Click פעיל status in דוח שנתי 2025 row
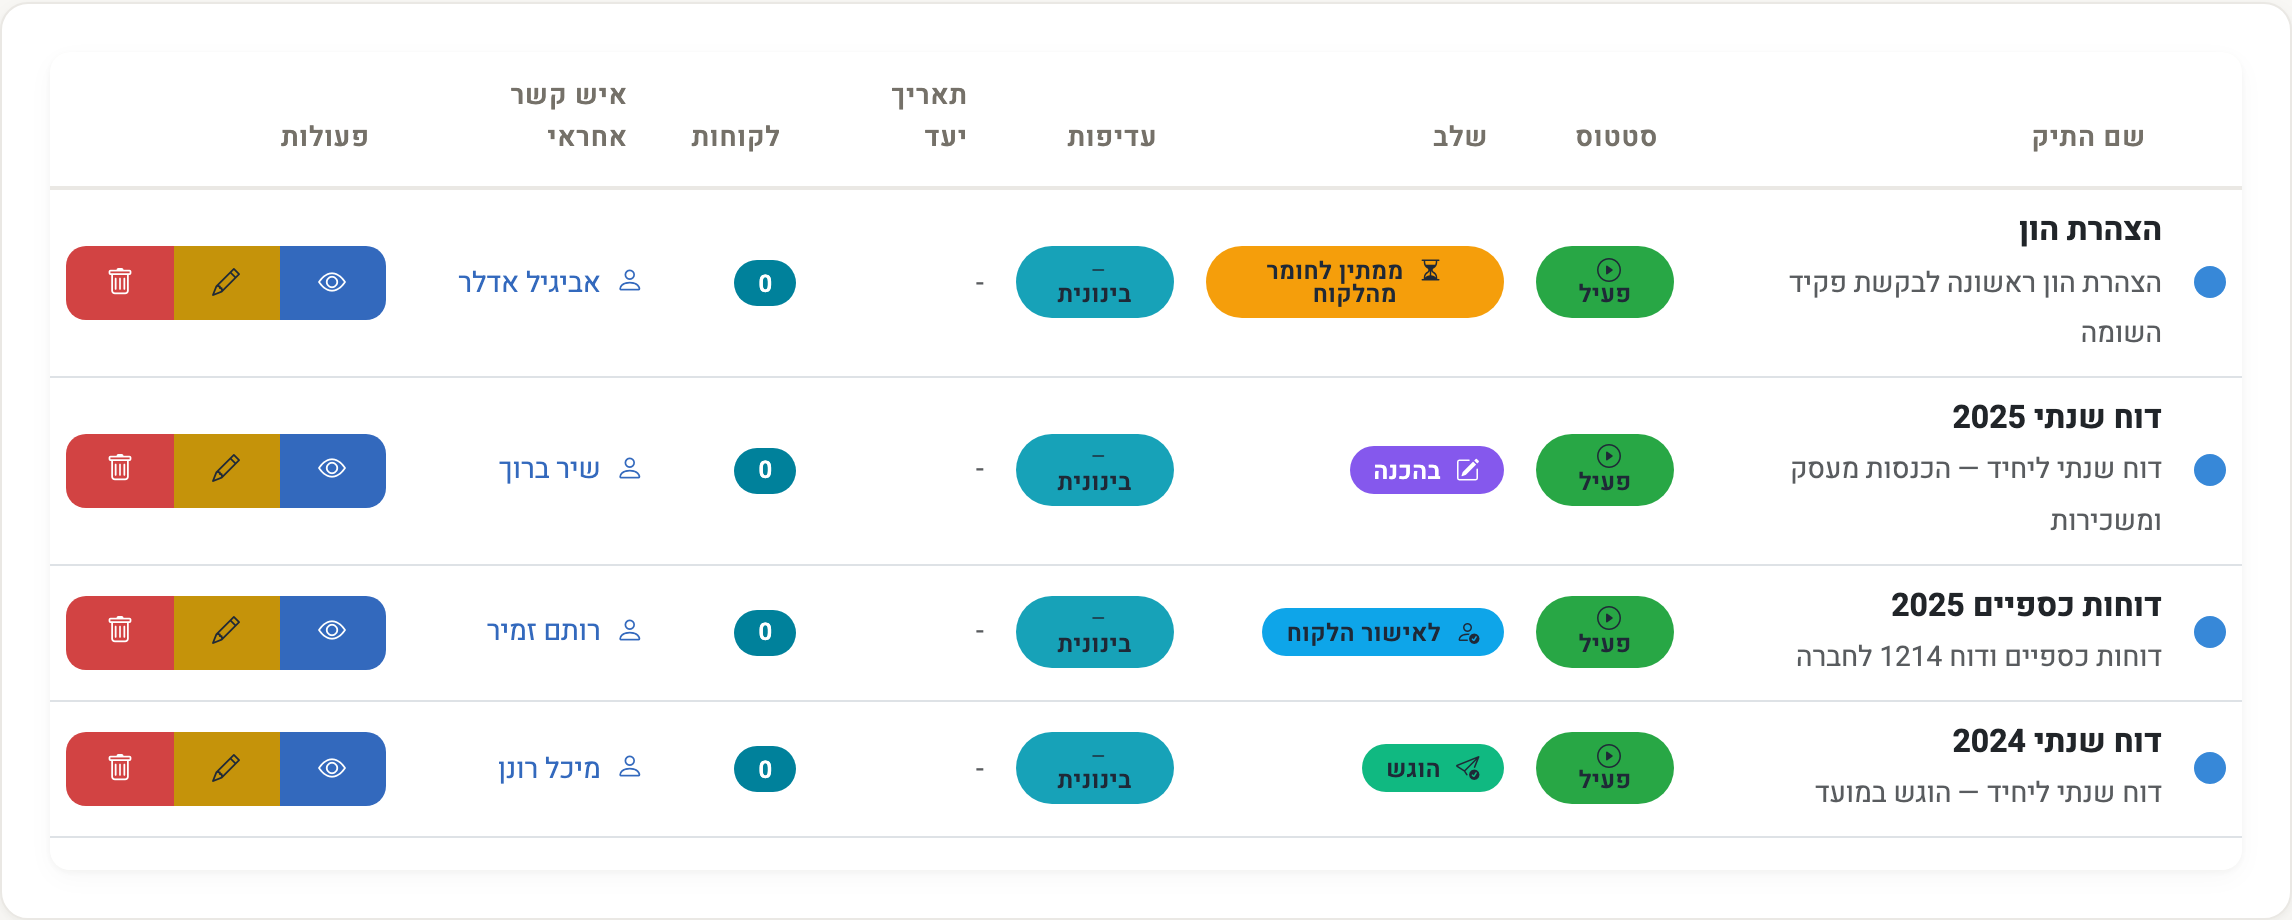 coord(1605,470)
